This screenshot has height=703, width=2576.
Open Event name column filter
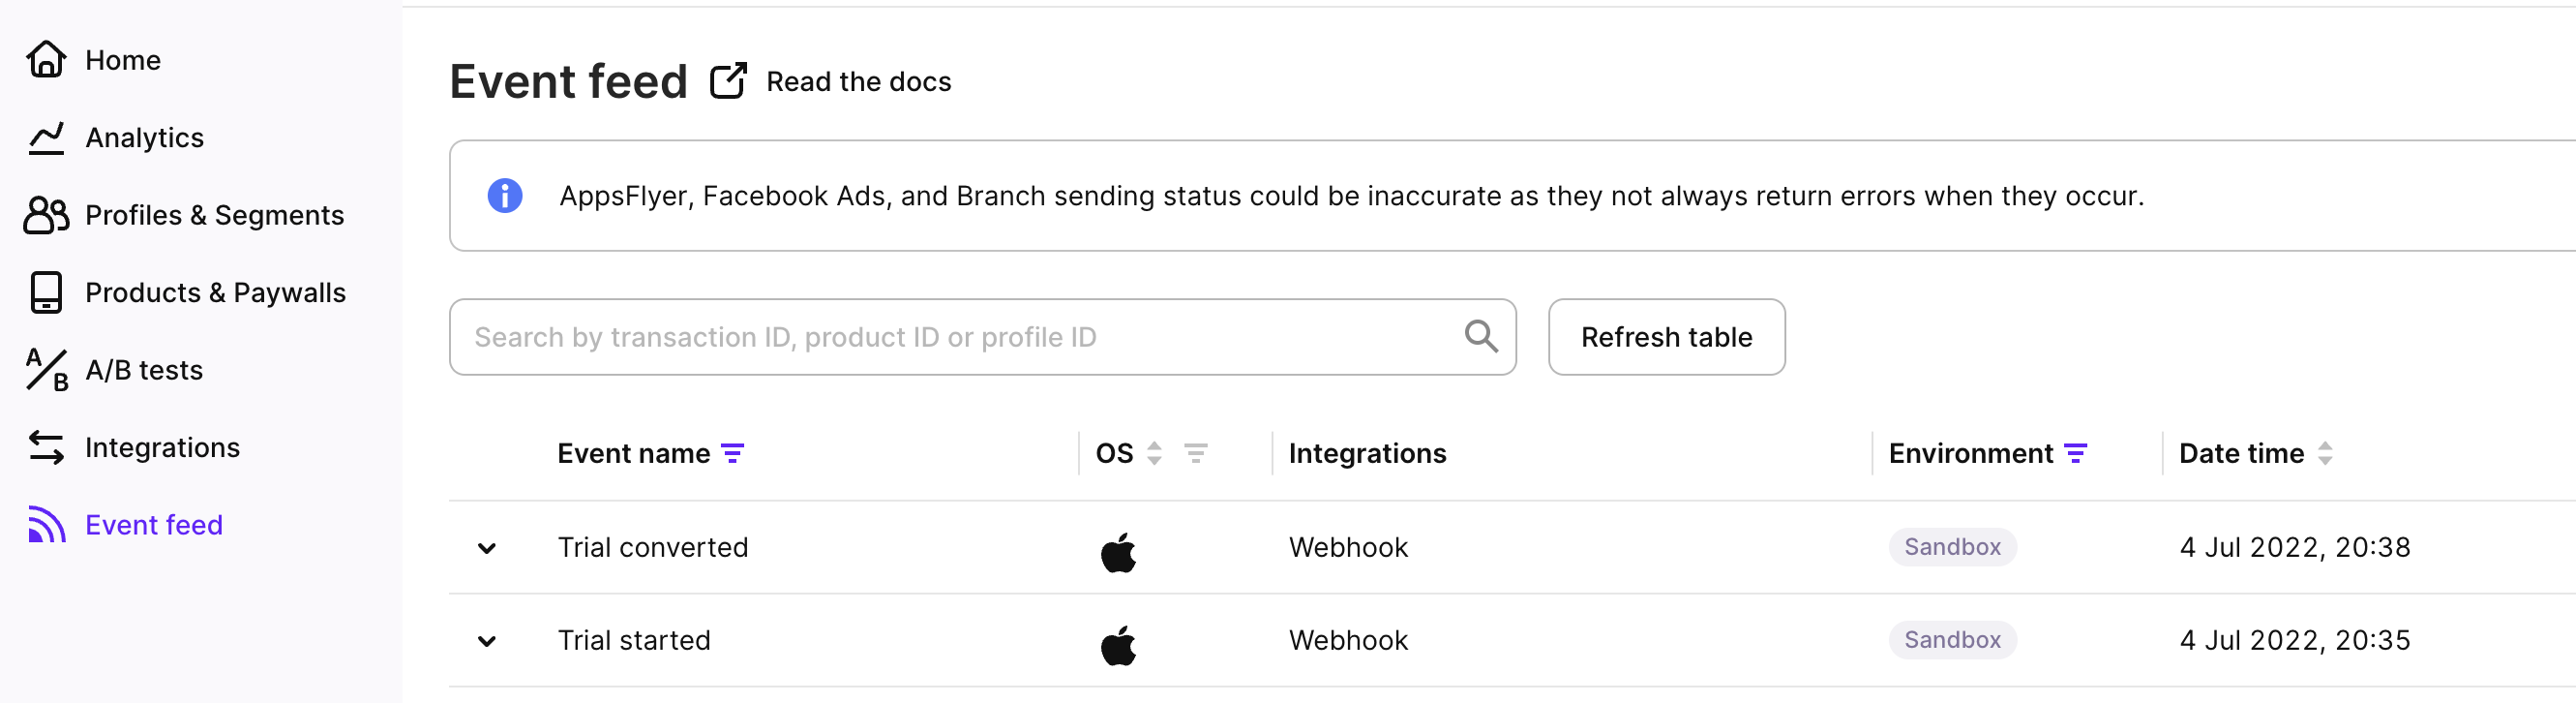[733, 454]
